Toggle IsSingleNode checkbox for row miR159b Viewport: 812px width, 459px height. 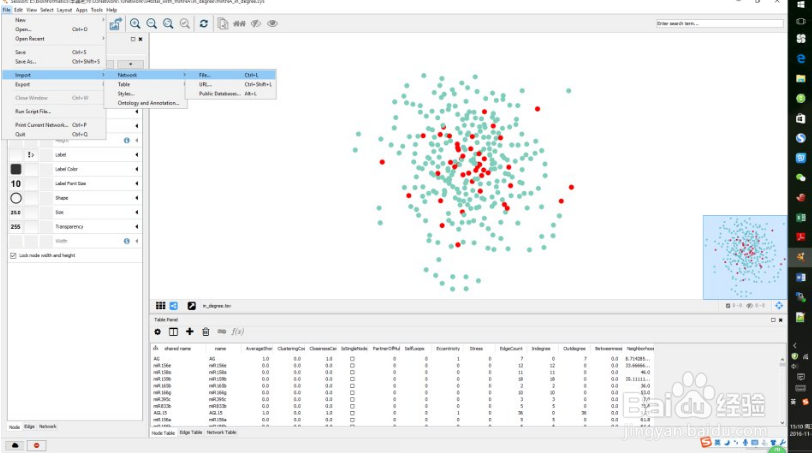click(x=352, y=379)
